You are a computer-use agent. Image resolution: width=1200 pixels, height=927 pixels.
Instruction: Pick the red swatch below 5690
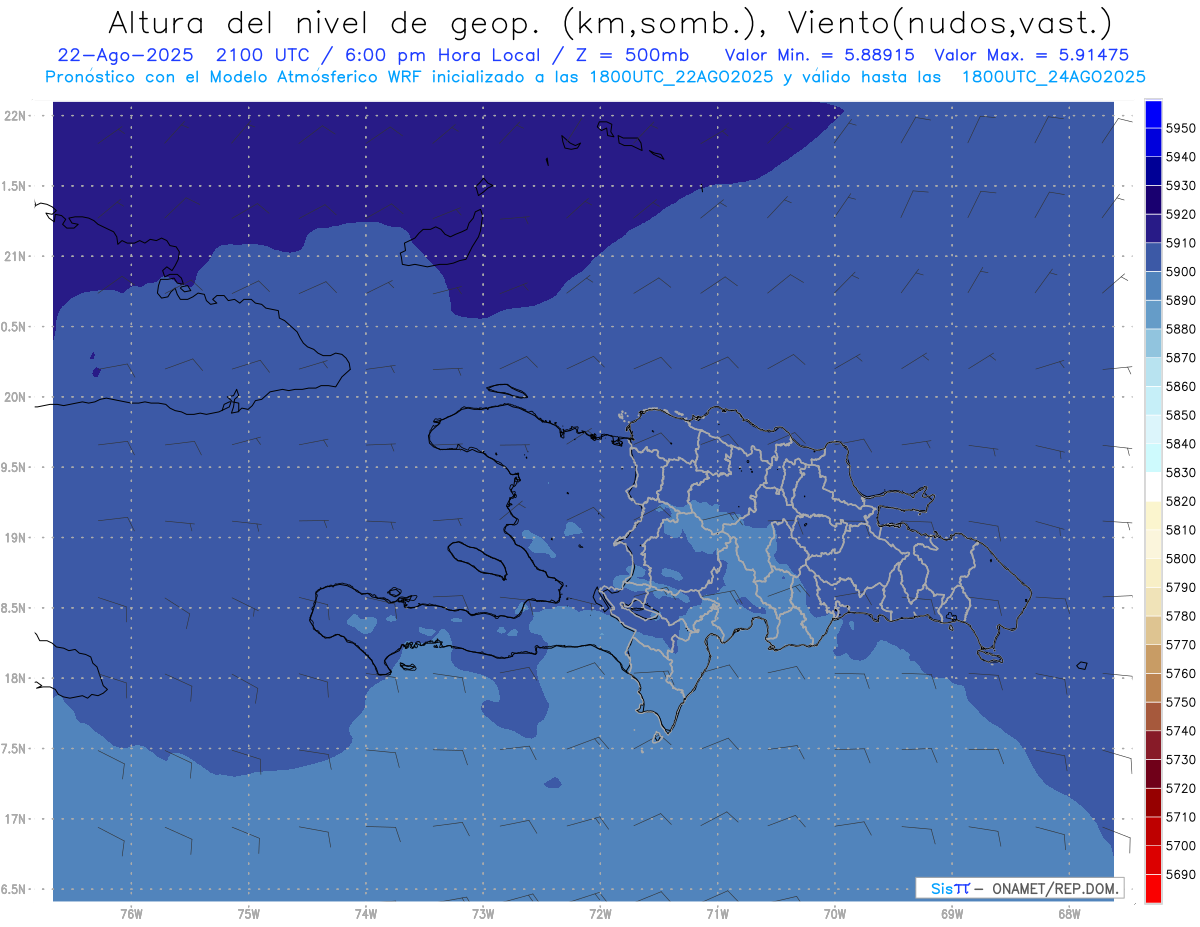(x=1152, y=889)
